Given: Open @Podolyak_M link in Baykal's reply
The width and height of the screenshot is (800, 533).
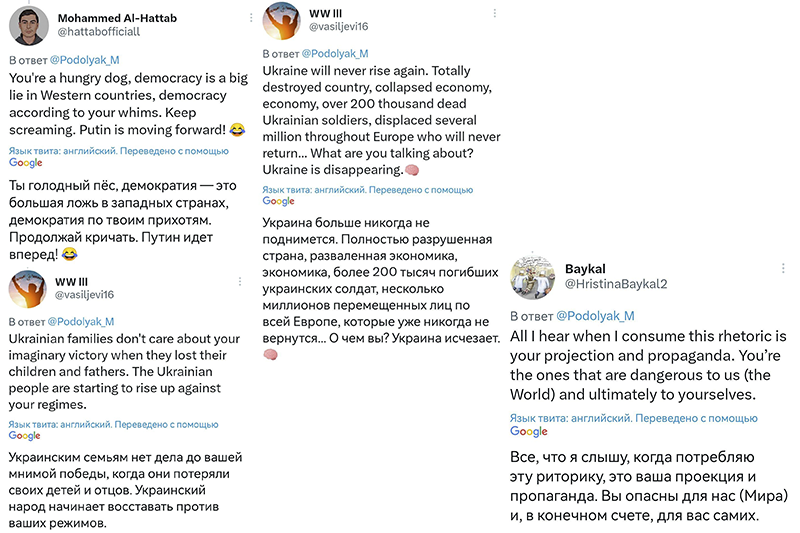Looking at the screenshot, I should pos(595,316).
